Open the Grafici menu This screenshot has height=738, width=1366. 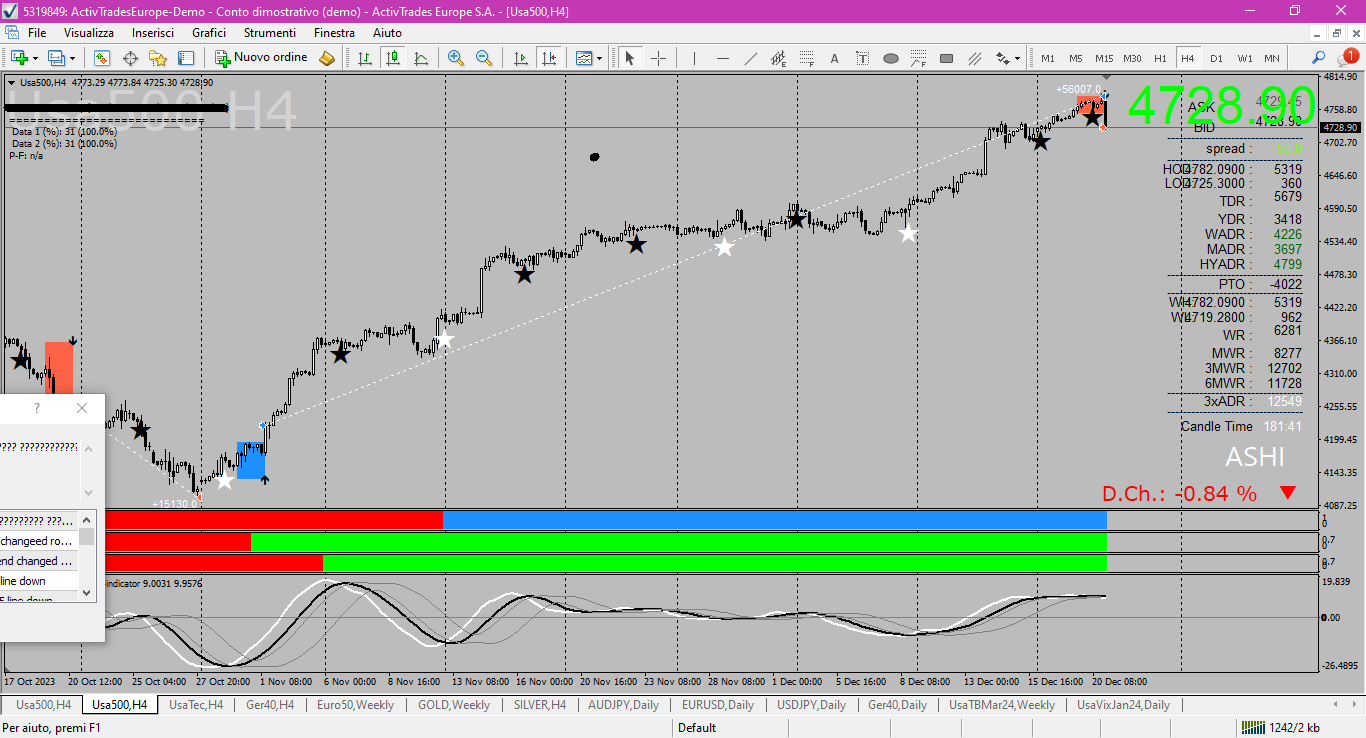point(209,33)
